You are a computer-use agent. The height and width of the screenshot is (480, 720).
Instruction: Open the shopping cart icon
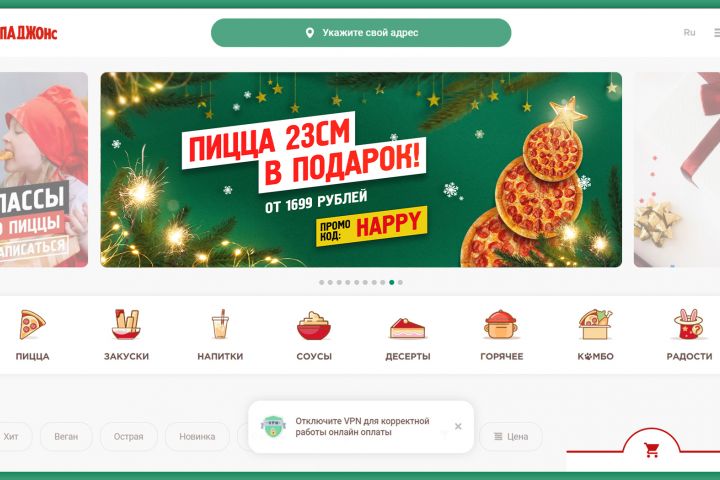[x=651, y=450]
